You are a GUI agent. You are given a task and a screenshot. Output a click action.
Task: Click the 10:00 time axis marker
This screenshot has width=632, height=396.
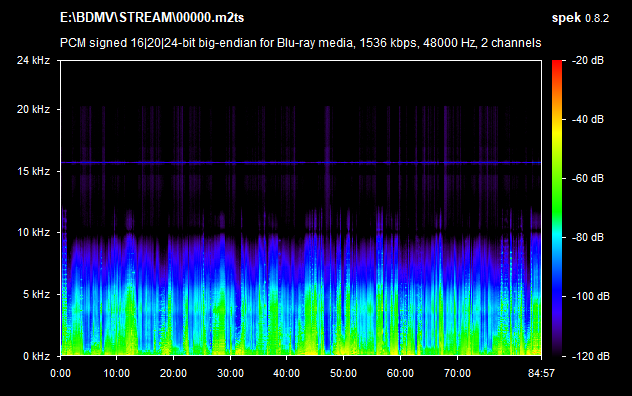tap(116, 373)
